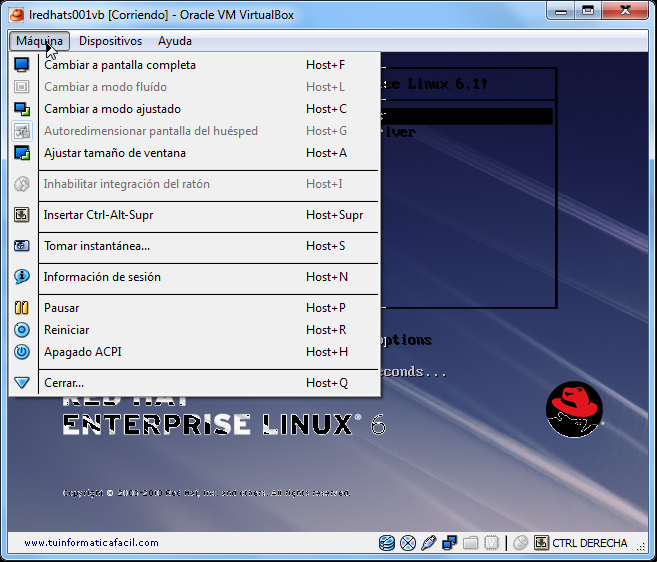The image size is (657, 562).
Task: Select Reiniciar menu entry
Action: click(209, 330)
